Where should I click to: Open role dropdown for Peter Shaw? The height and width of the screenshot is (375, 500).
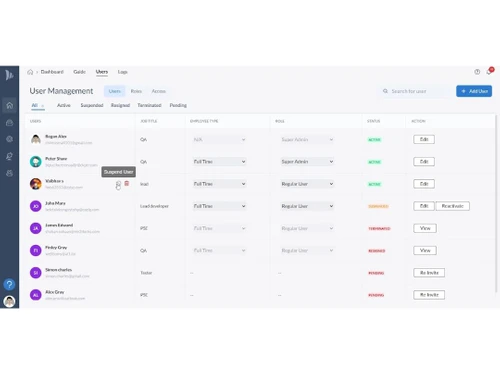(307, 162)
